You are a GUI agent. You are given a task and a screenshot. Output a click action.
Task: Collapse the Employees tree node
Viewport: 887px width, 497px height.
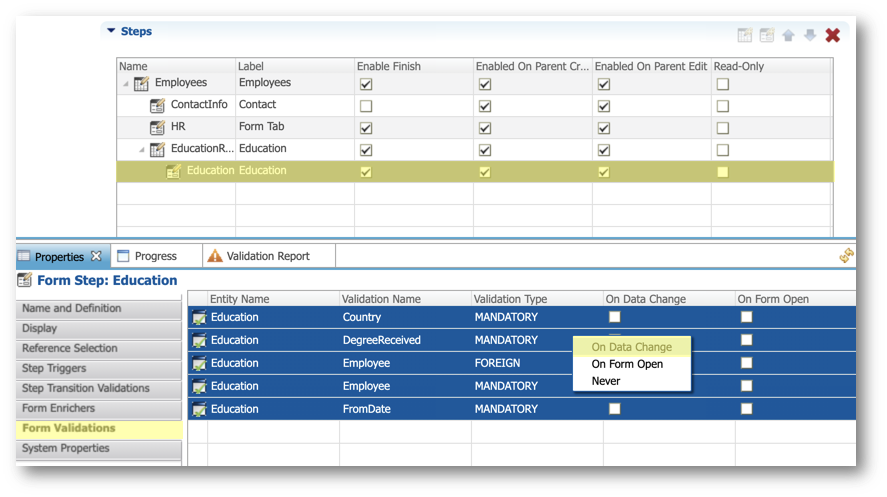pos(125,84)
